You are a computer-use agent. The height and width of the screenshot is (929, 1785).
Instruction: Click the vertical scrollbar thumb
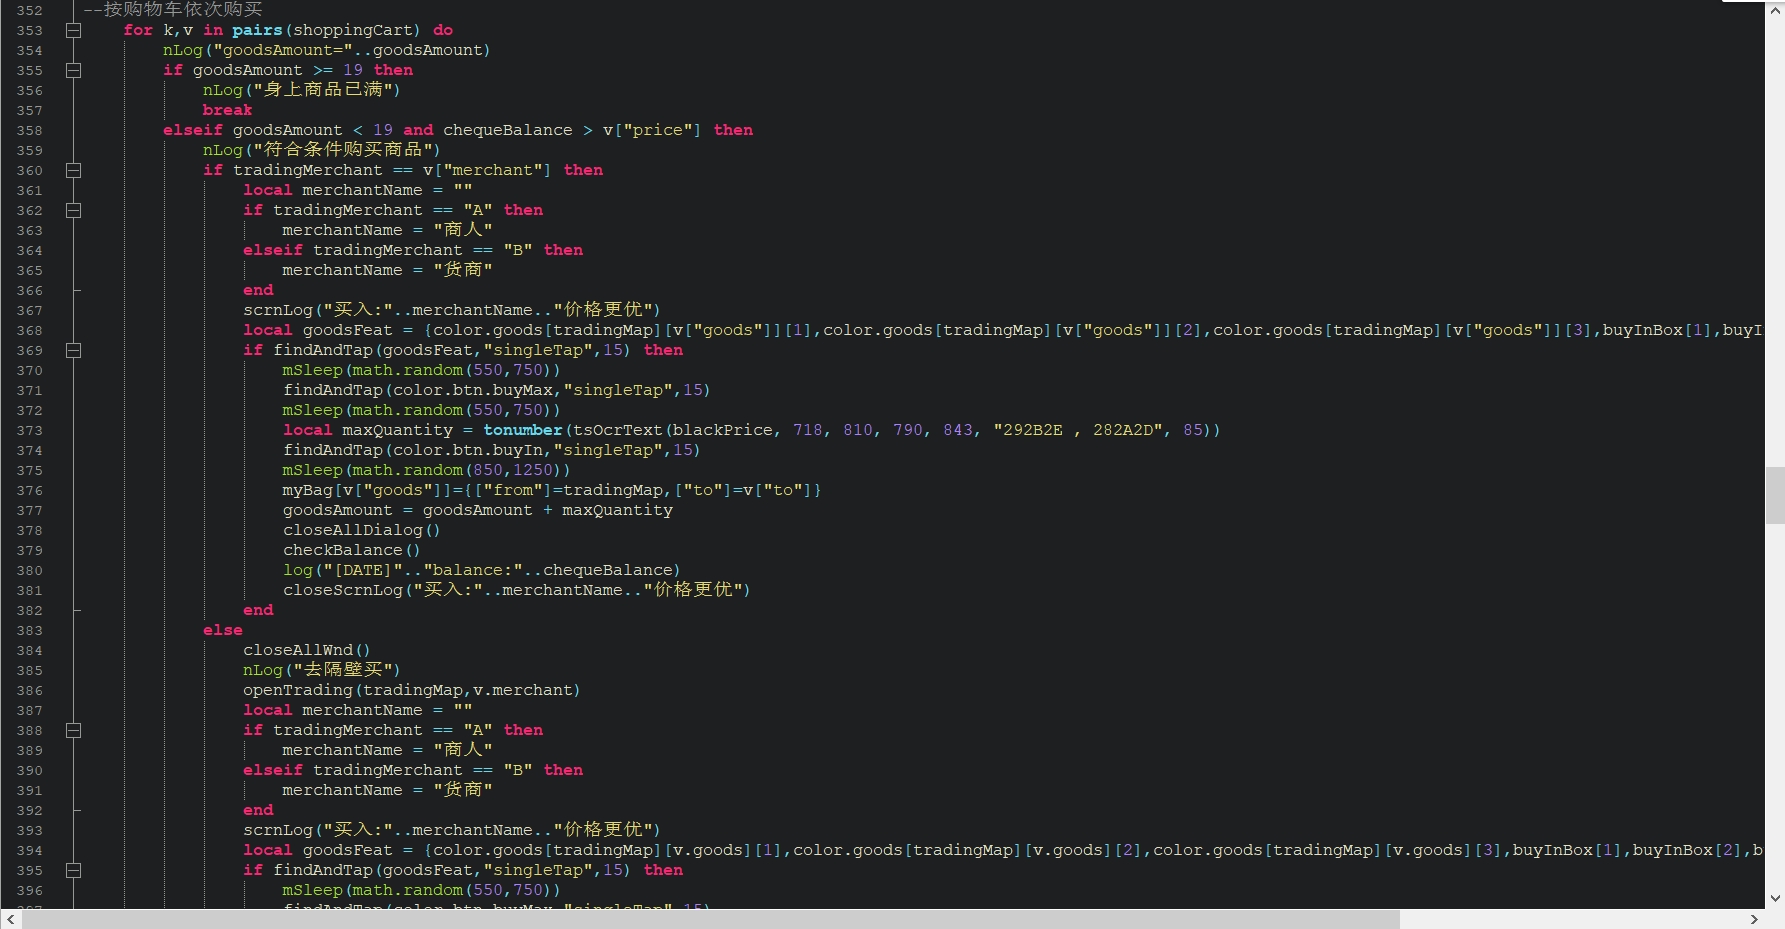1775,494
